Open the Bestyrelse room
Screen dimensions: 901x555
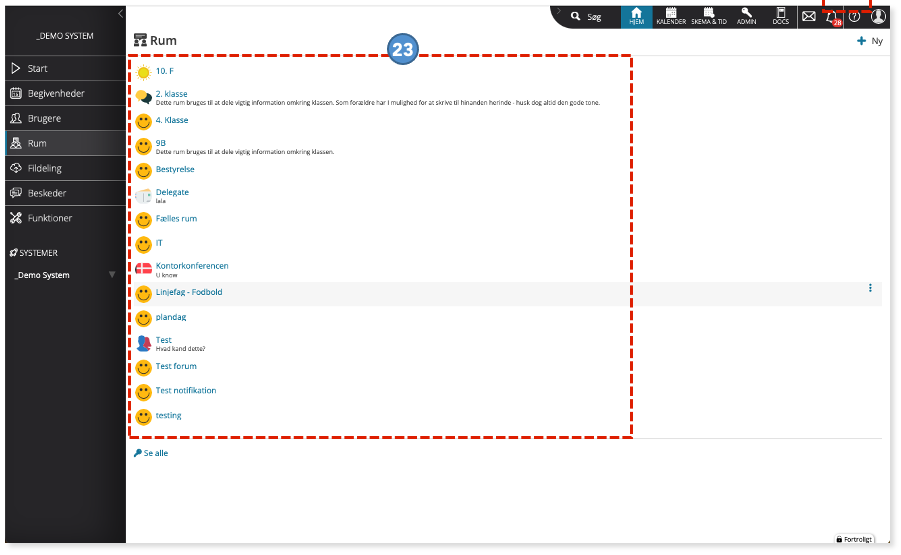pos(175,169)
